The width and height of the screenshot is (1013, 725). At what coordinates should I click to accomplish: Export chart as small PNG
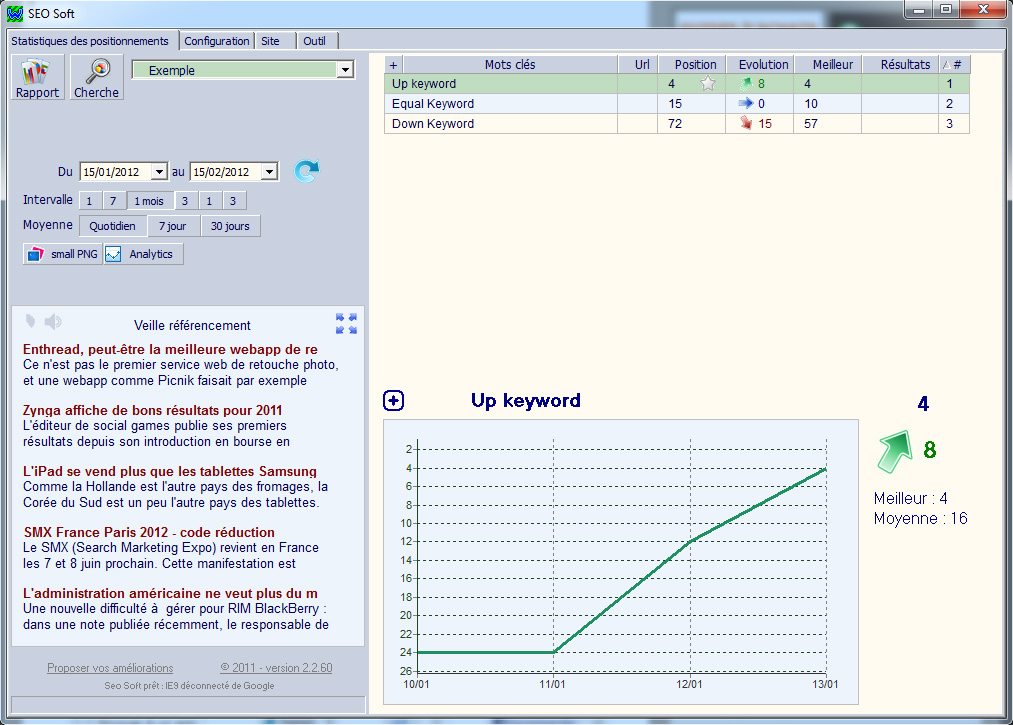[x=63, y=254]
